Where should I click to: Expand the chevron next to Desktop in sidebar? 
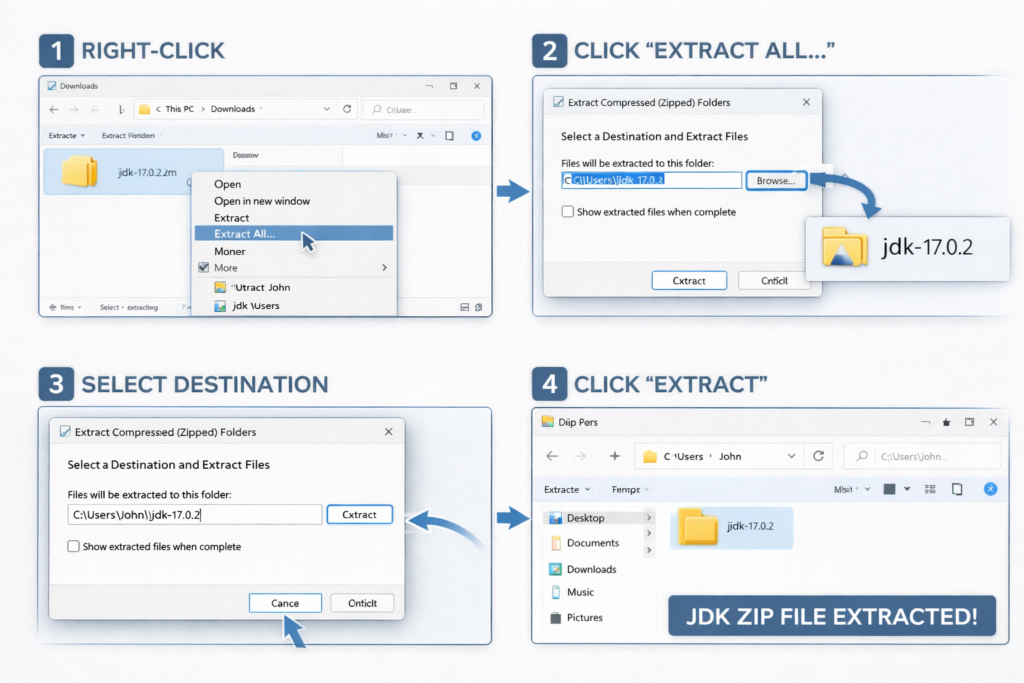pos(649,518)
